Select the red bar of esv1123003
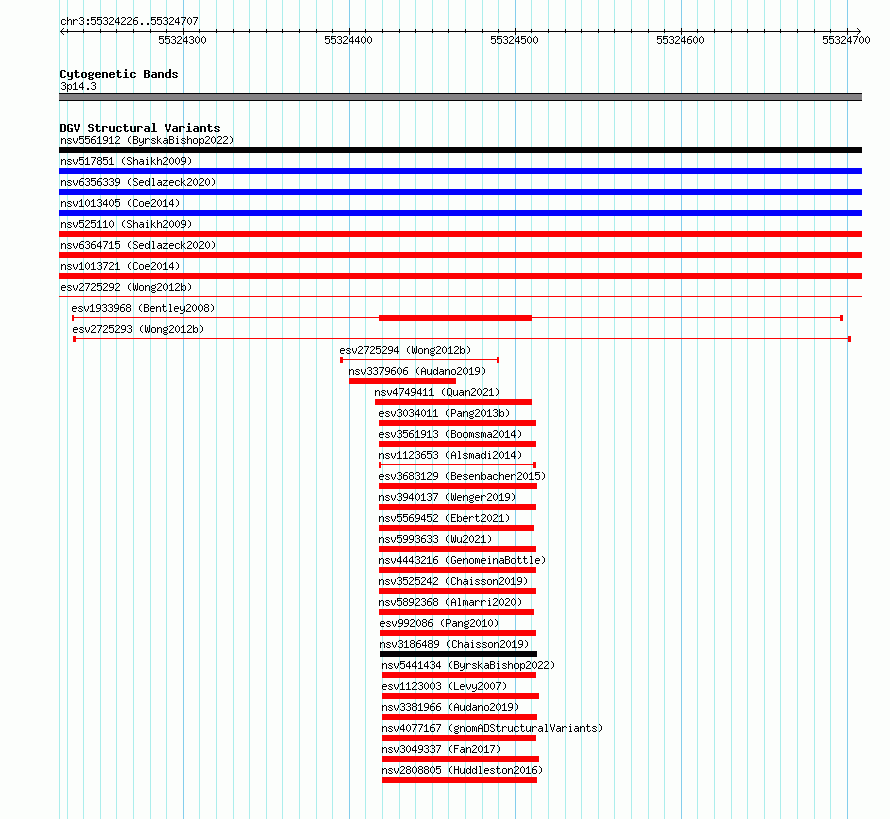Viewport: 890px width, 819px height. pyautogui.click(x=460, y=696)
